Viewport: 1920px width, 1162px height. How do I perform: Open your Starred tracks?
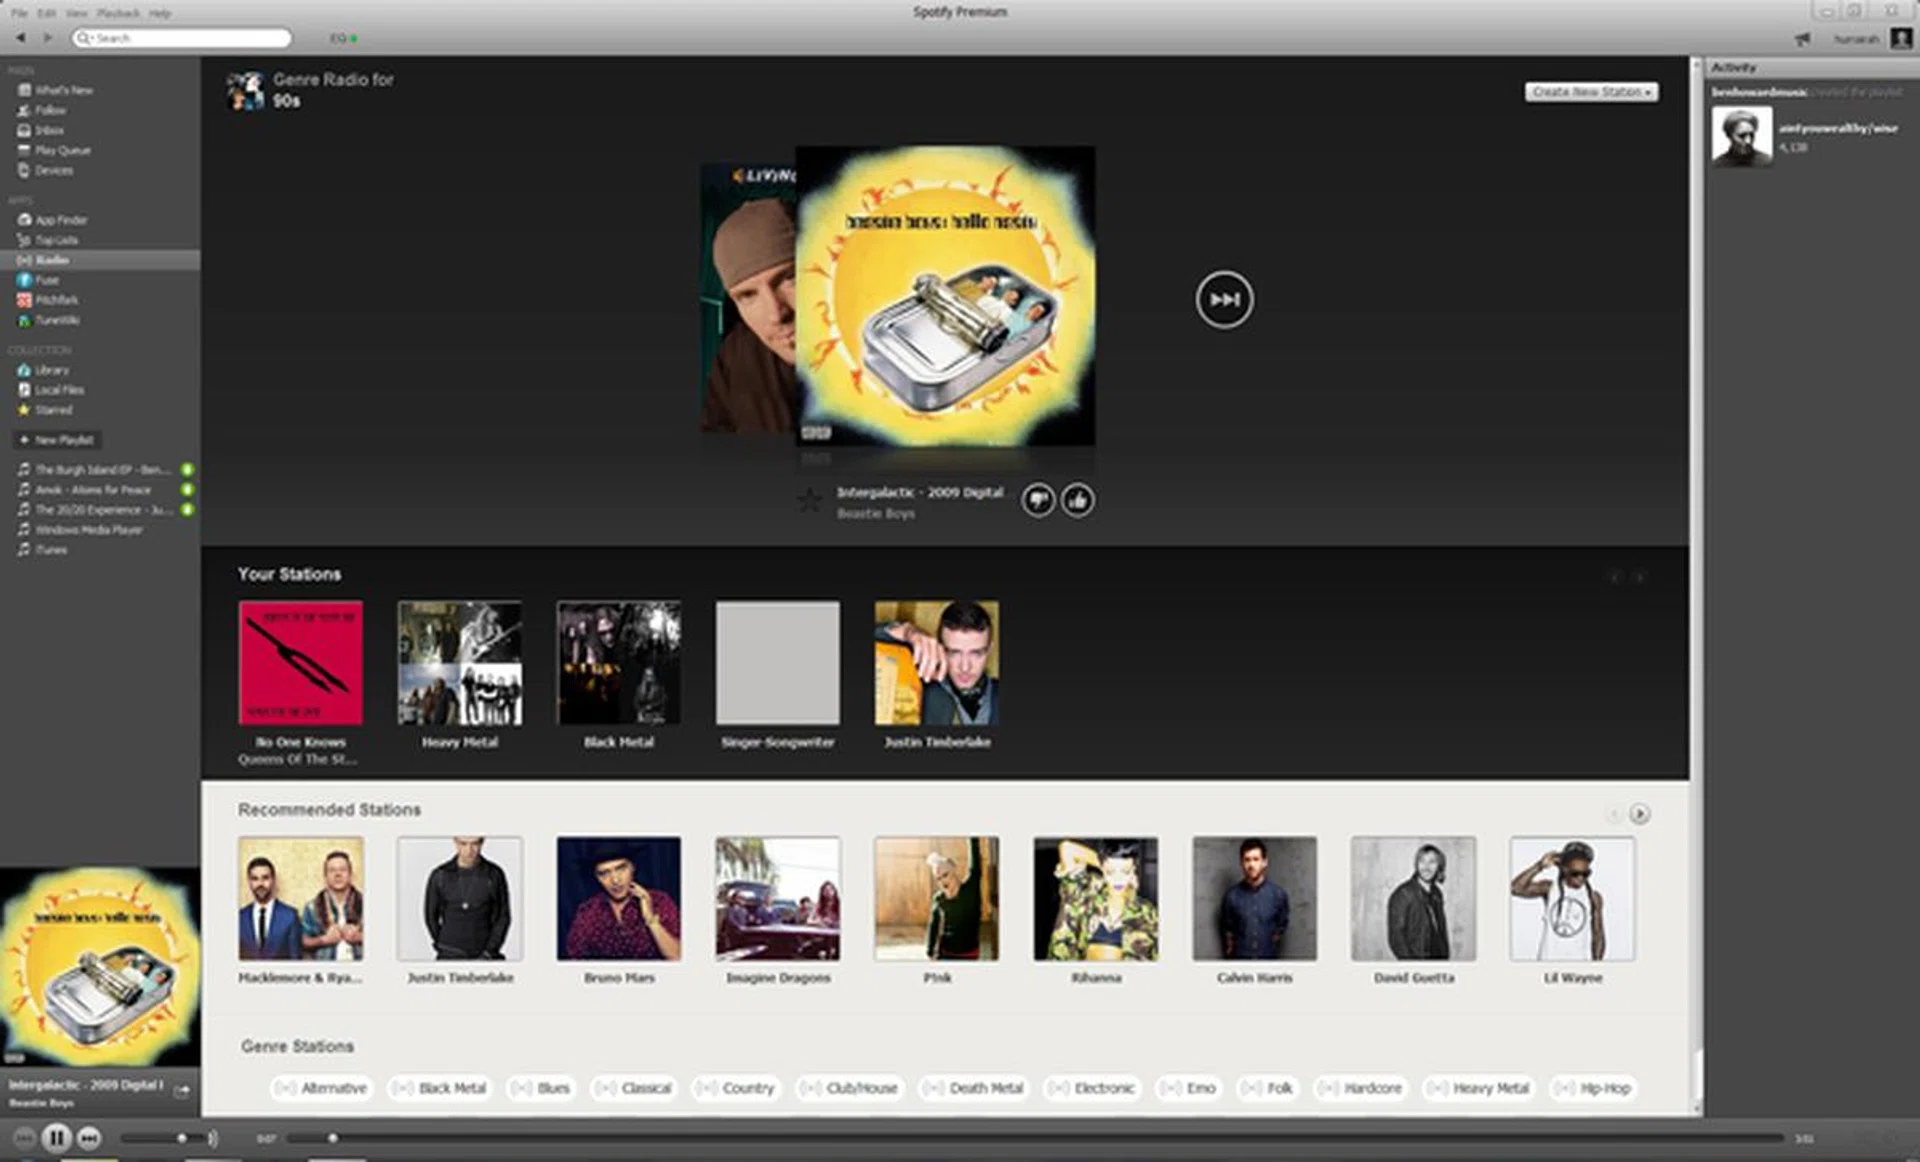click(x=54, y=409)
